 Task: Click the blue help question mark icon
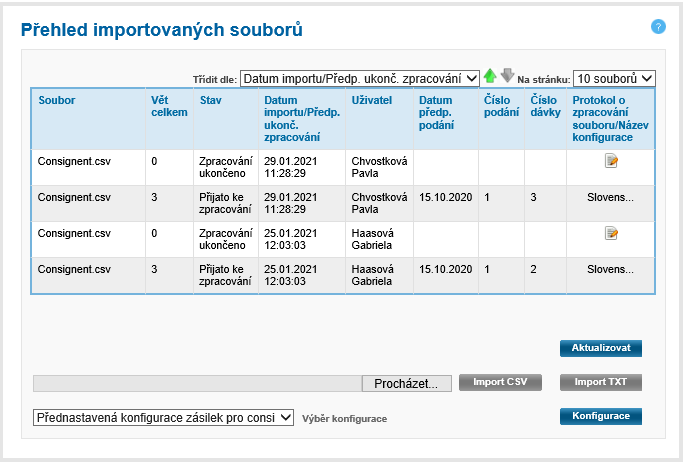[658, 26]
